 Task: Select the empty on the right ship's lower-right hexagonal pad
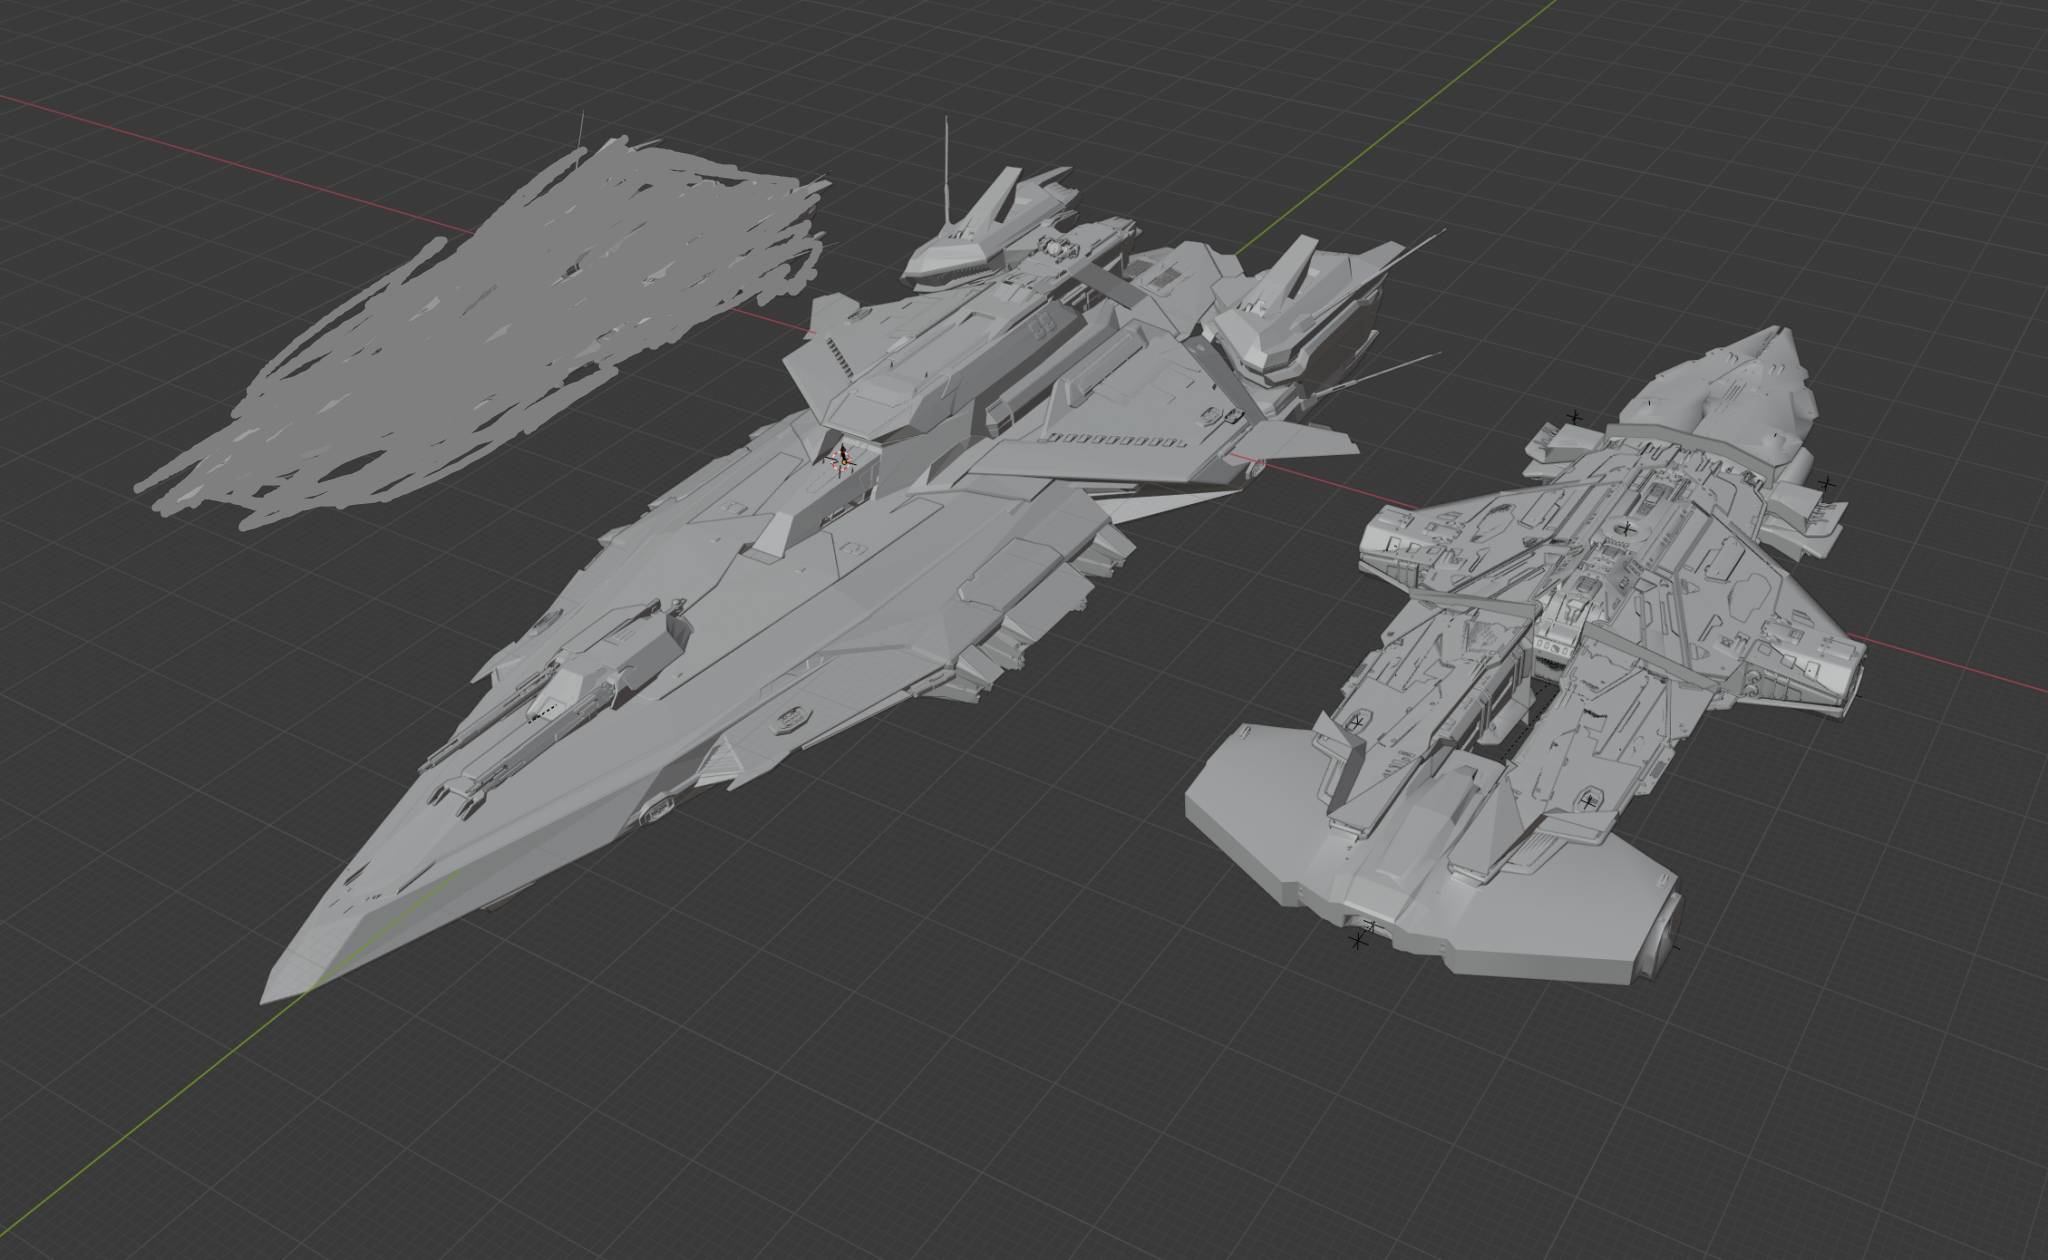pos(1589,801)
